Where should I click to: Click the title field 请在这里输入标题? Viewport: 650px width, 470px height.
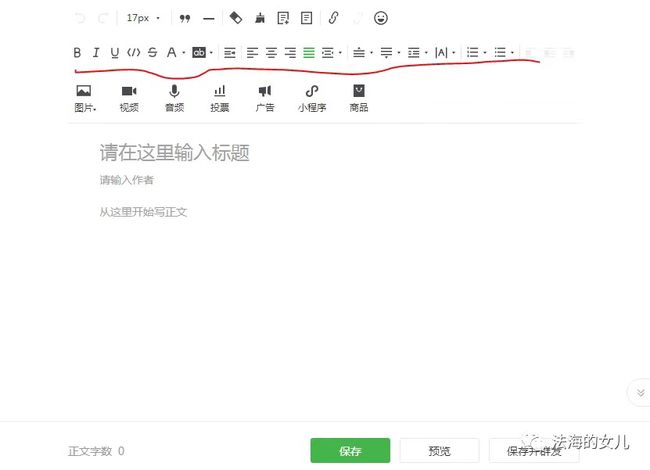click(175, 152)
